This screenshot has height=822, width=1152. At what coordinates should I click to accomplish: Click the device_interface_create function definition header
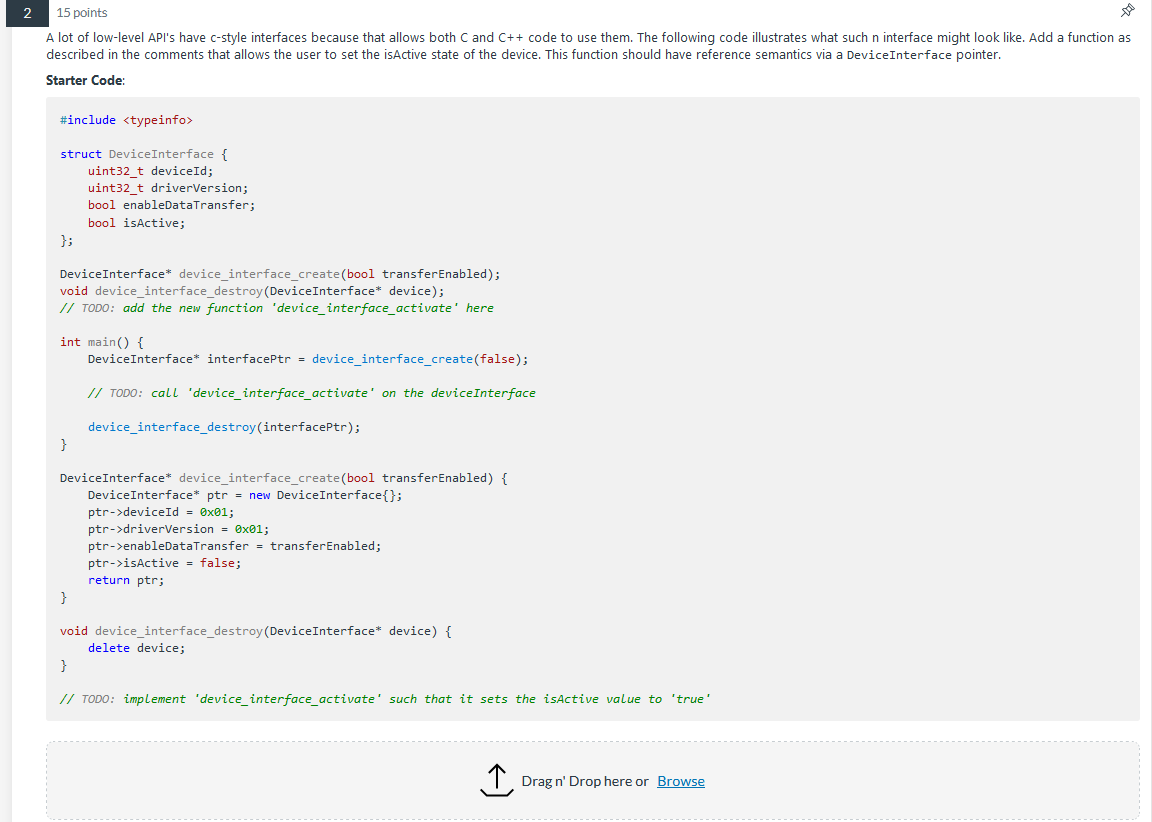(x=284, y=478)
